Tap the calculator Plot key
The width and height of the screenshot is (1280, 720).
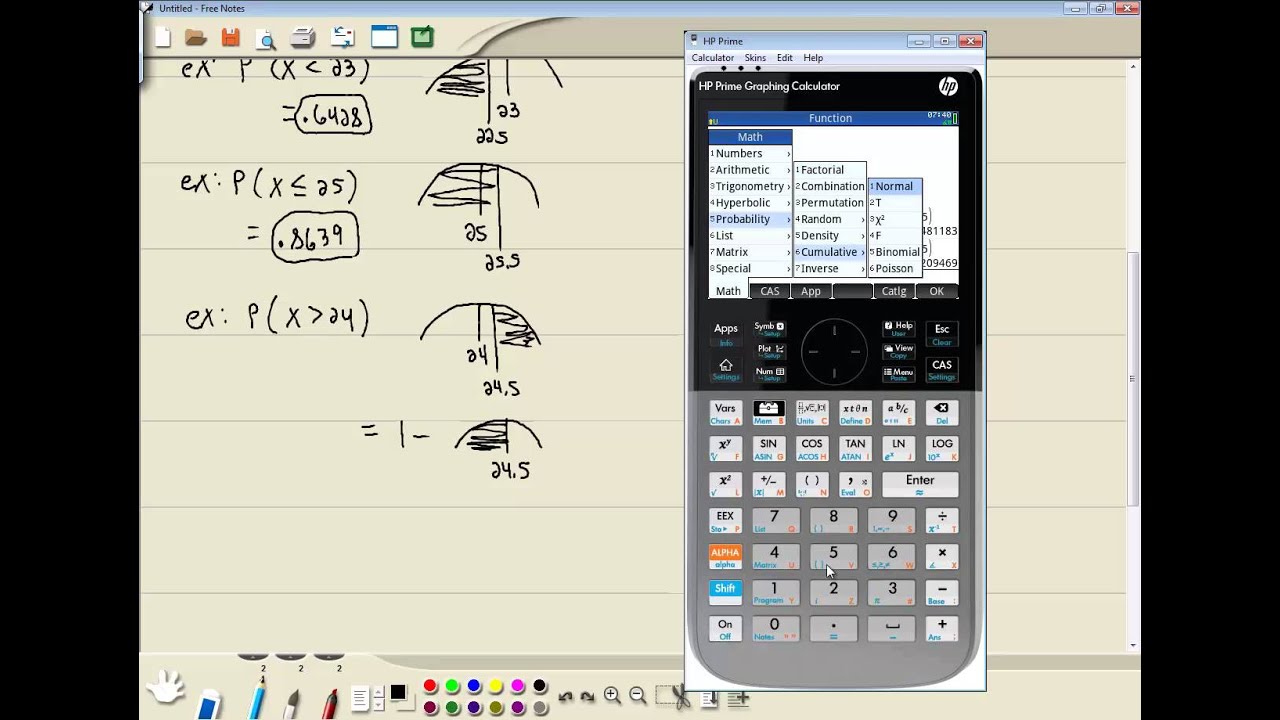point(769,351)
